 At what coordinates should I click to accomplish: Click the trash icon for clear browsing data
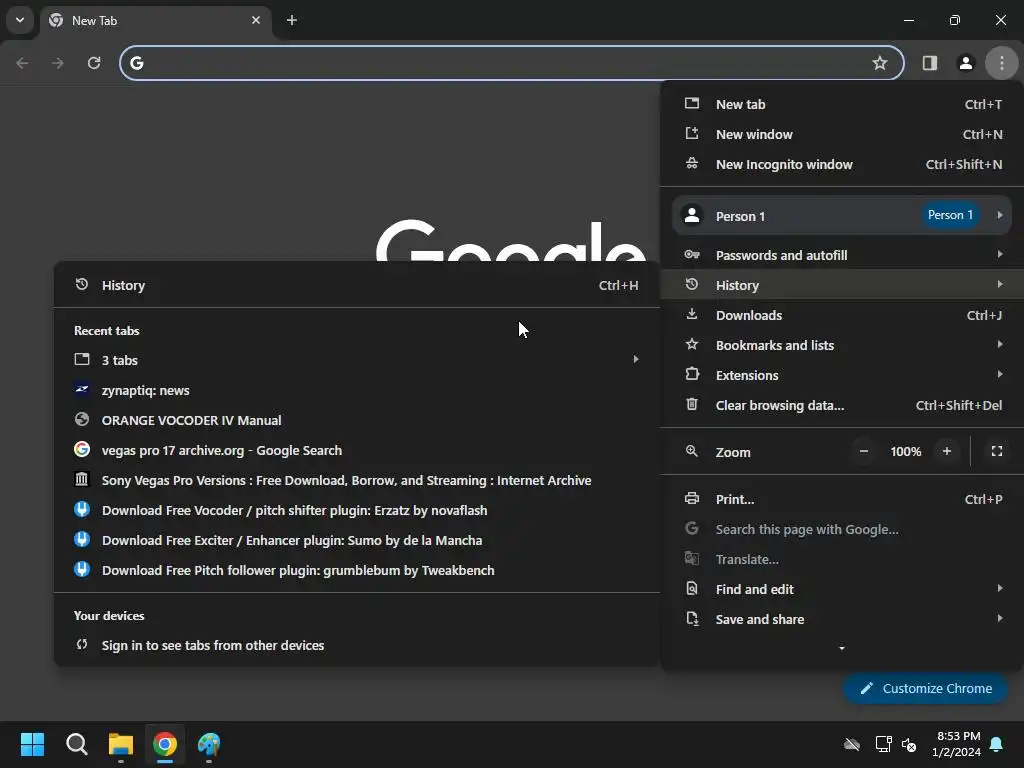coord(692,404)
